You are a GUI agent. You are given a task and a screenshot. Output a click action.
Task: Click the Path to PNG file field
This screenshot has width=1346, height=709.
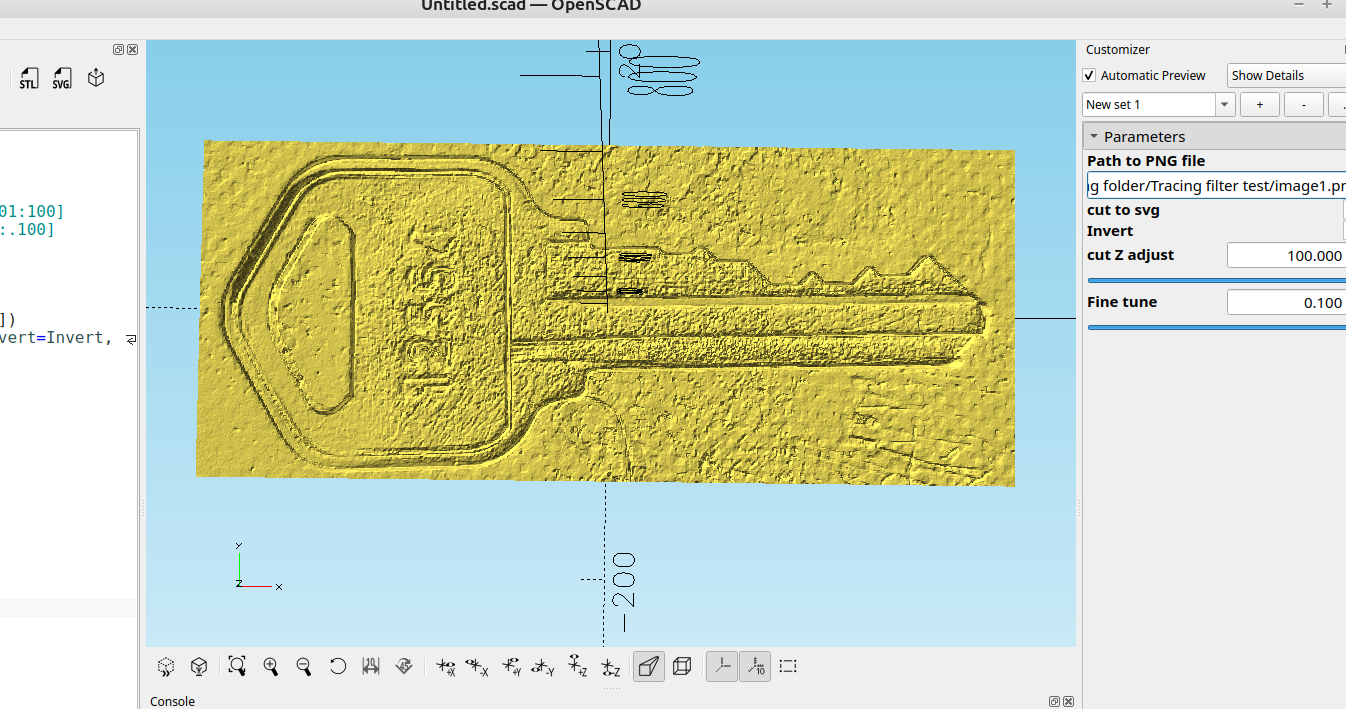pyautogui.click(x=1215, y=185)
